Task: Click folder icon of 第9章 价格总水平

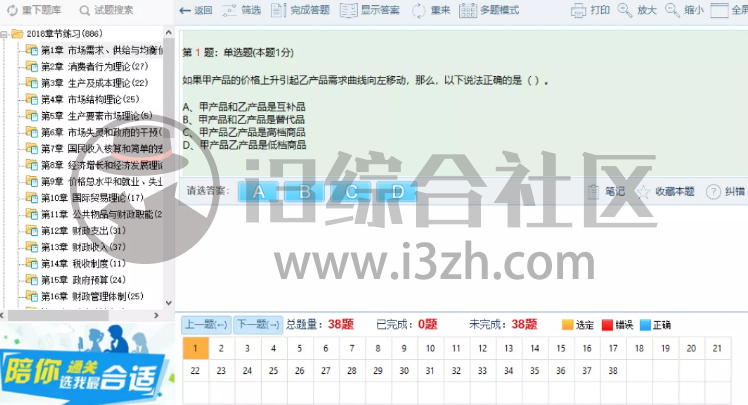Action: 31,181
